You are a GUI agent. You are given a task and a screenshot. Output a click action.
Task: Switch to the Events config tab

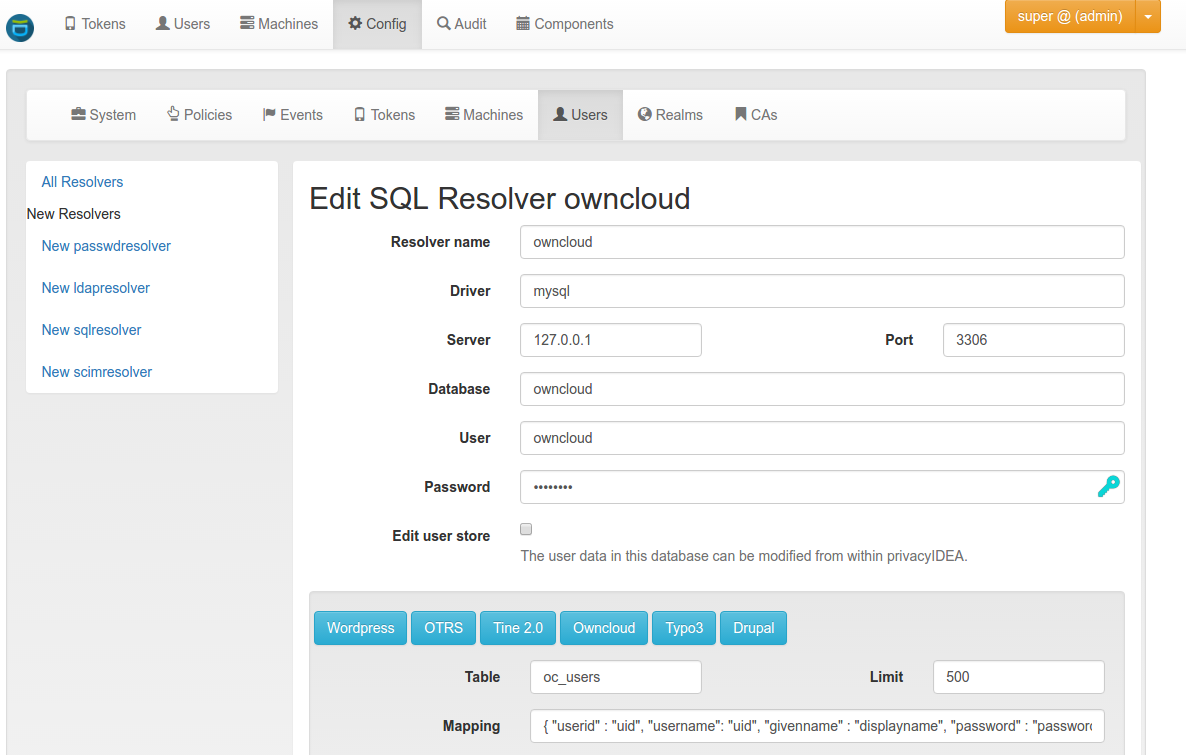[x=293, y=115]
